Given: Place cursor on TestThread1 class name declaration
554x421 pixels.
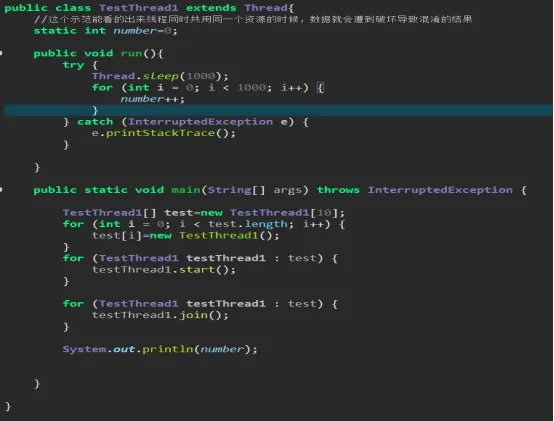Looking at the screenshot, I should tap(138, 8).
